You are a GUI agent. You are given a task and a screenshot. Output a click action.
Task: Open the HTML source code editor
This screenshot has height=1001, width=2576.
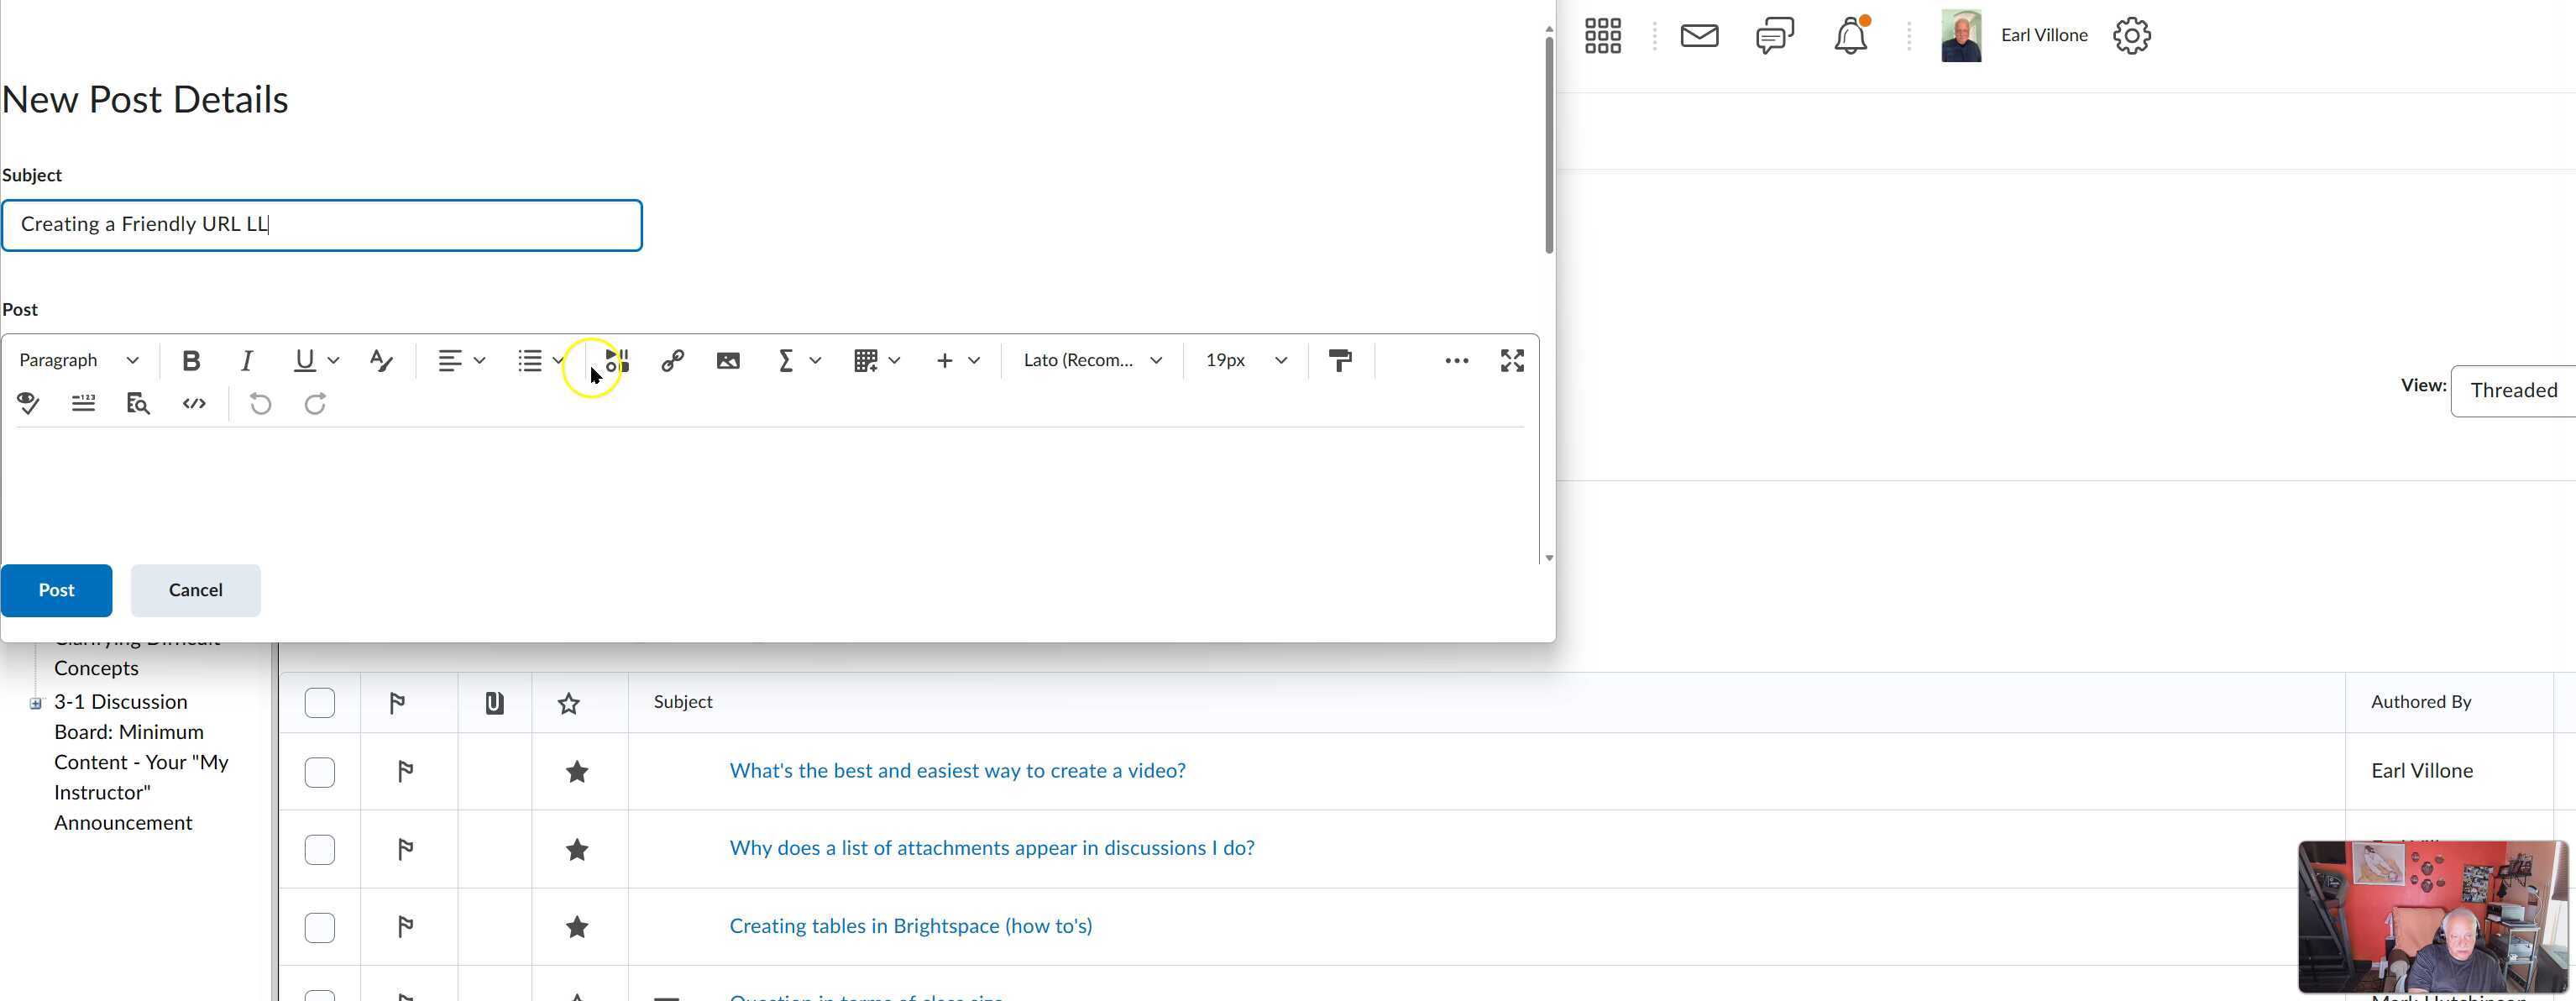point(194,404)
